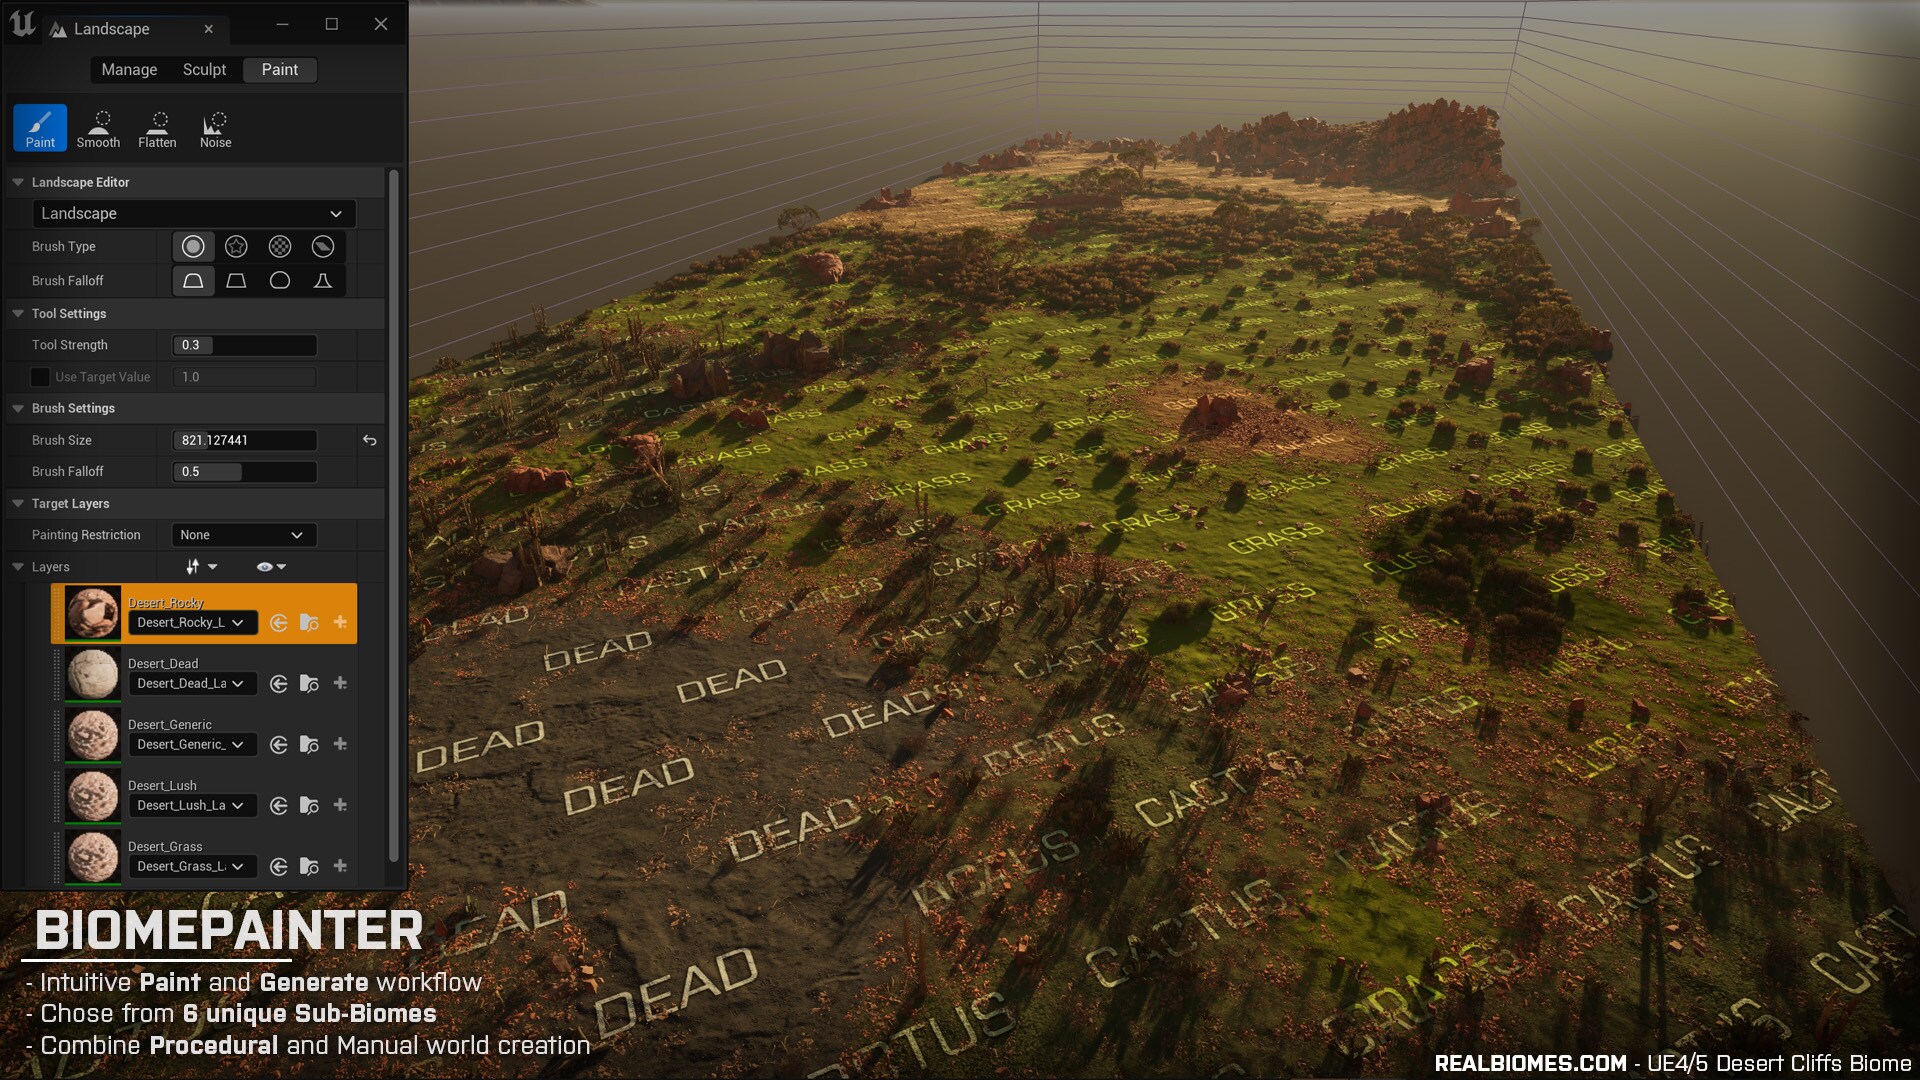This screenshot has height=1080, width=1920.
Task: Open the Desert_Dead_La layer info dropdown
Action: pyautogui.click(x=192, y=683)
